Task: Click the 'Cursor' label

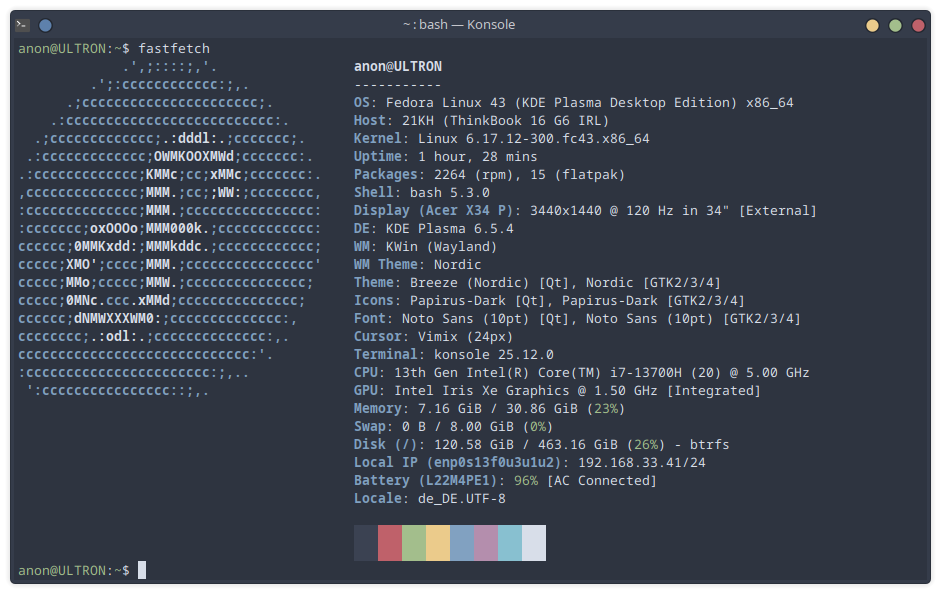Action: point(377,337)
